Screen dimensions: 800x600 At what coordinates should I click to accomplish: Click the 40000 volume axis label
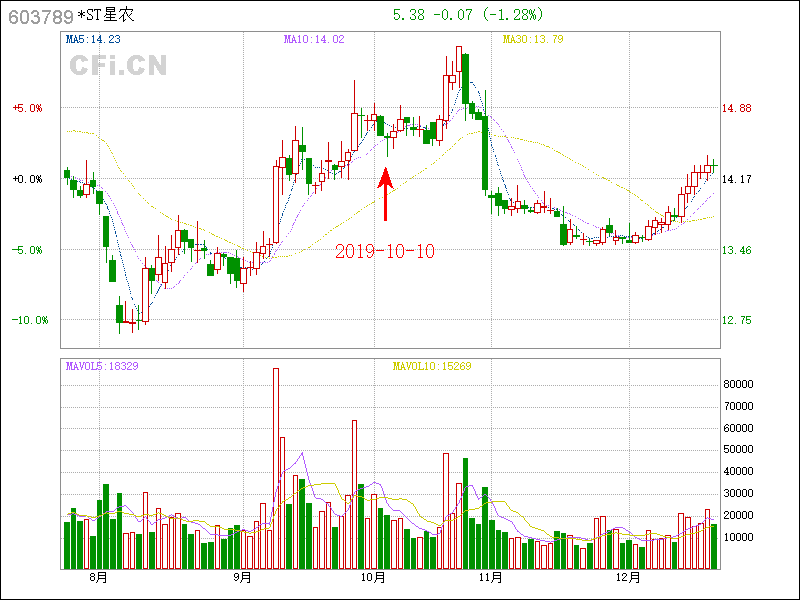[x=738, y=471]
